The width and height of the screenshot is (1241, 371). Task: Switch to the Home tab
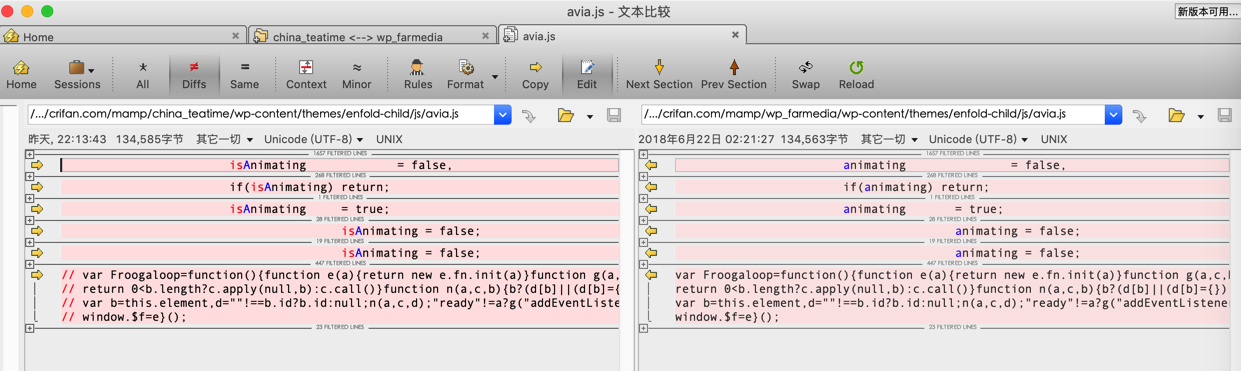click(122, 36)
